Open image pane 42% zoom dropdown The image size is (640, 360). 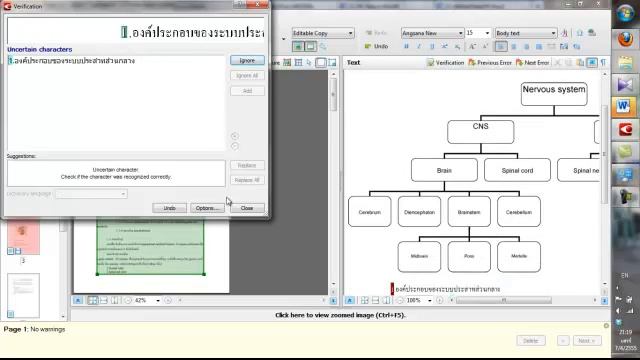[x=158, y=300]
